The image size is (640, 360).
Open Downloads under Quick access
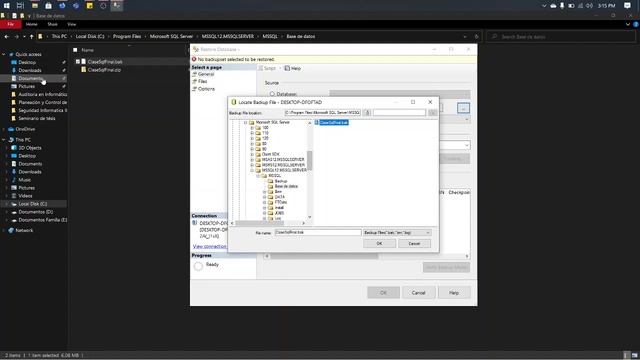click(30, 70)
